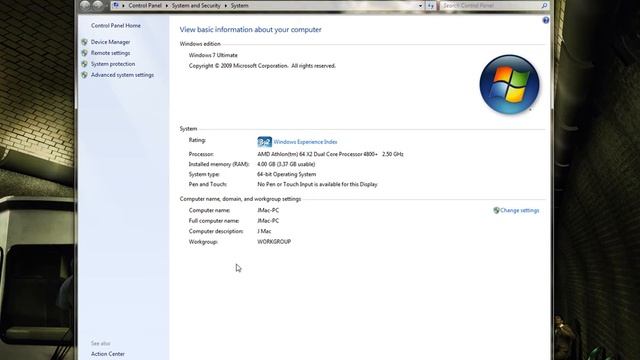Click the 4.00 GB installed memory value

[286, 164]
